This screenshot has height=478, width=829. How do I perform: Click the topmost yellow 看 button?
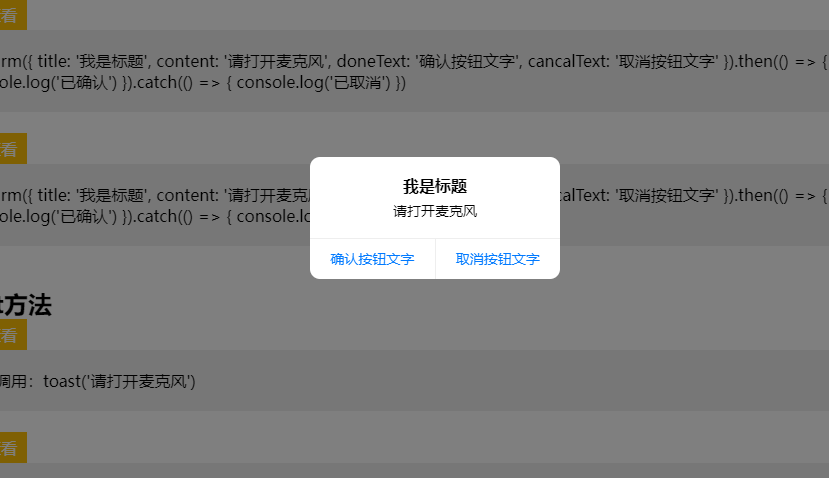coord(13,15)
